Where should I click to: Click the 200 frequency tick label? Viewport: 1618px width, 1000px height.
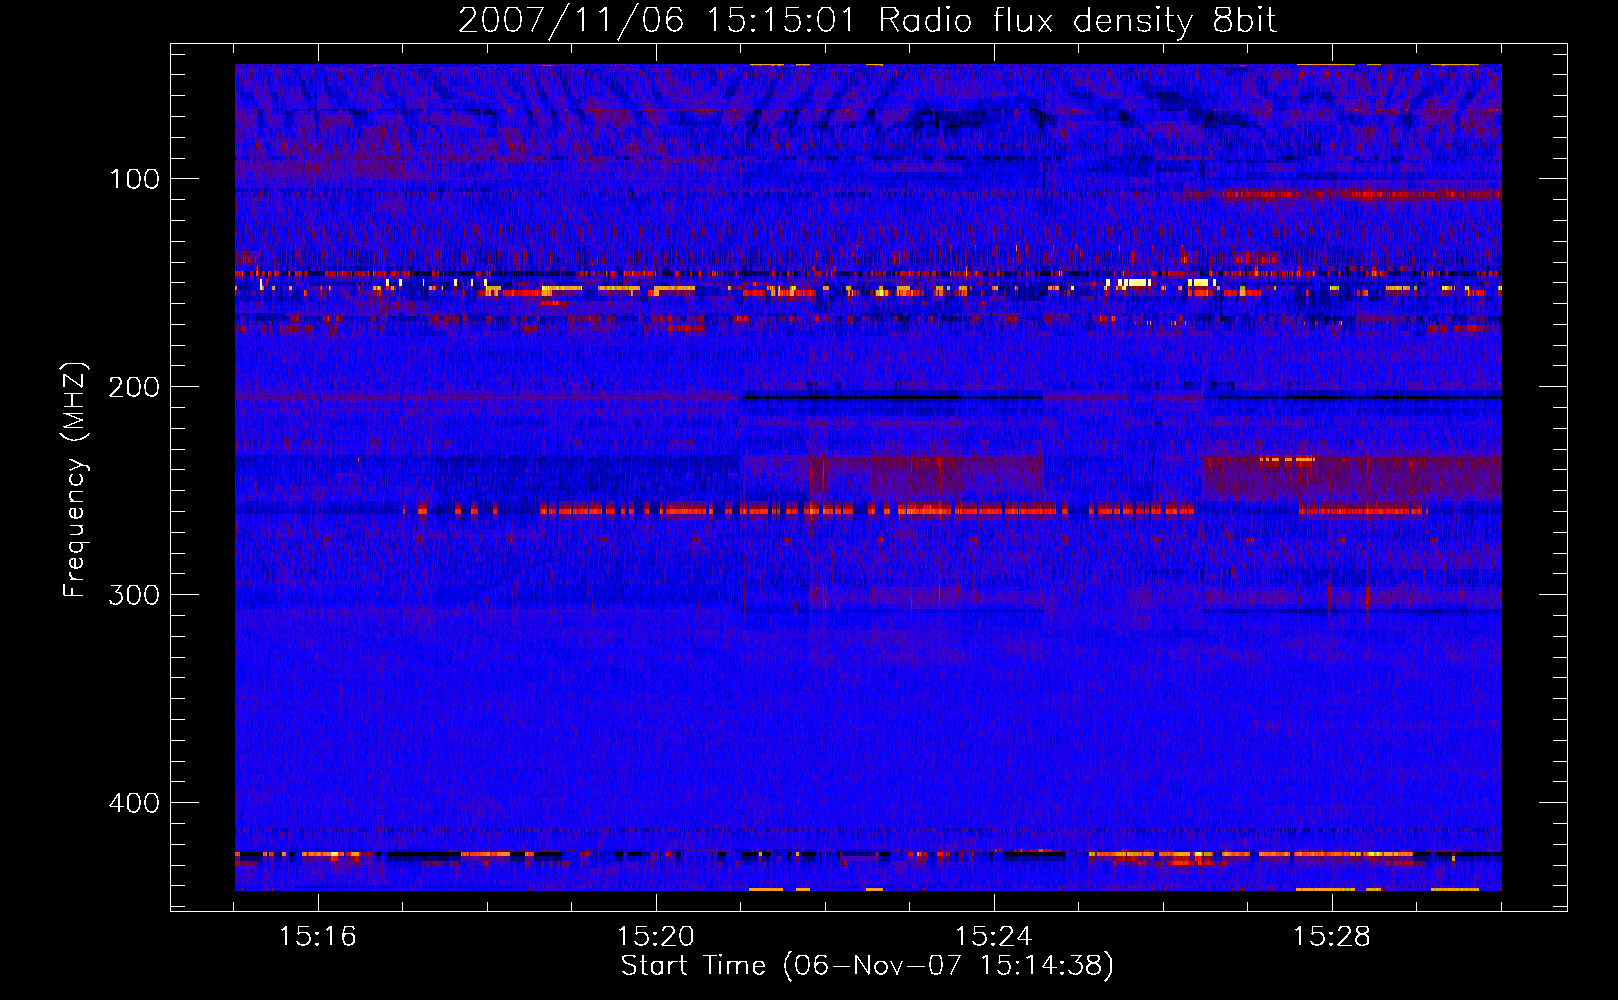(x=134, y=387)
